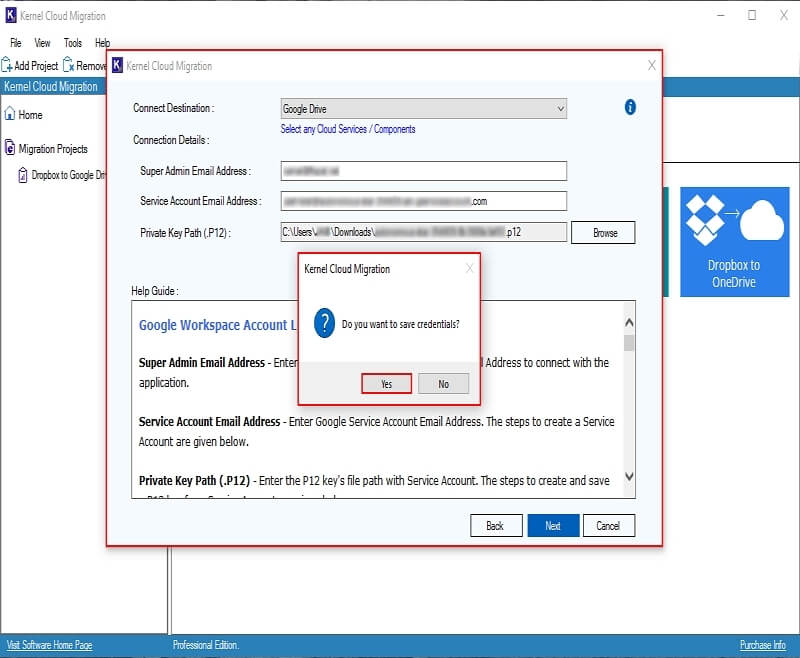Image resolution: width=800 pixels, height=658 pixels.
Task: Click the Private Key Path field
Action: click(423, 232)
